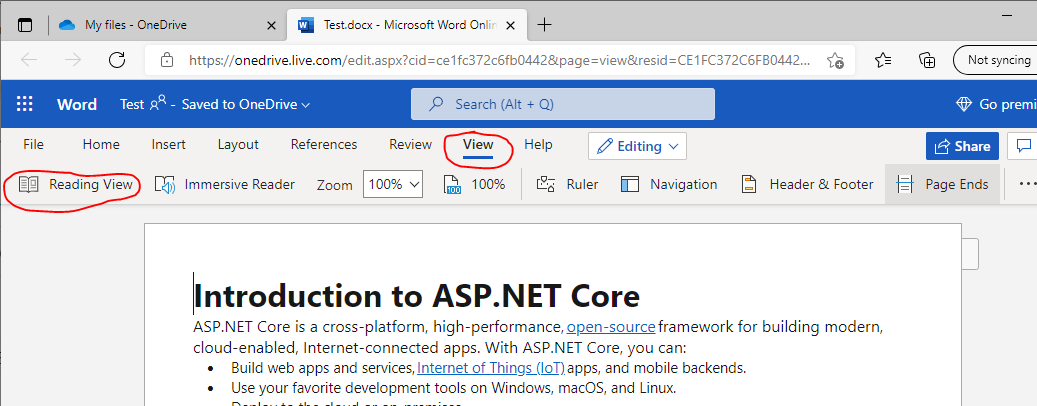
Task: Open the Zoom percentage dropdown
Action: point(393,184)
